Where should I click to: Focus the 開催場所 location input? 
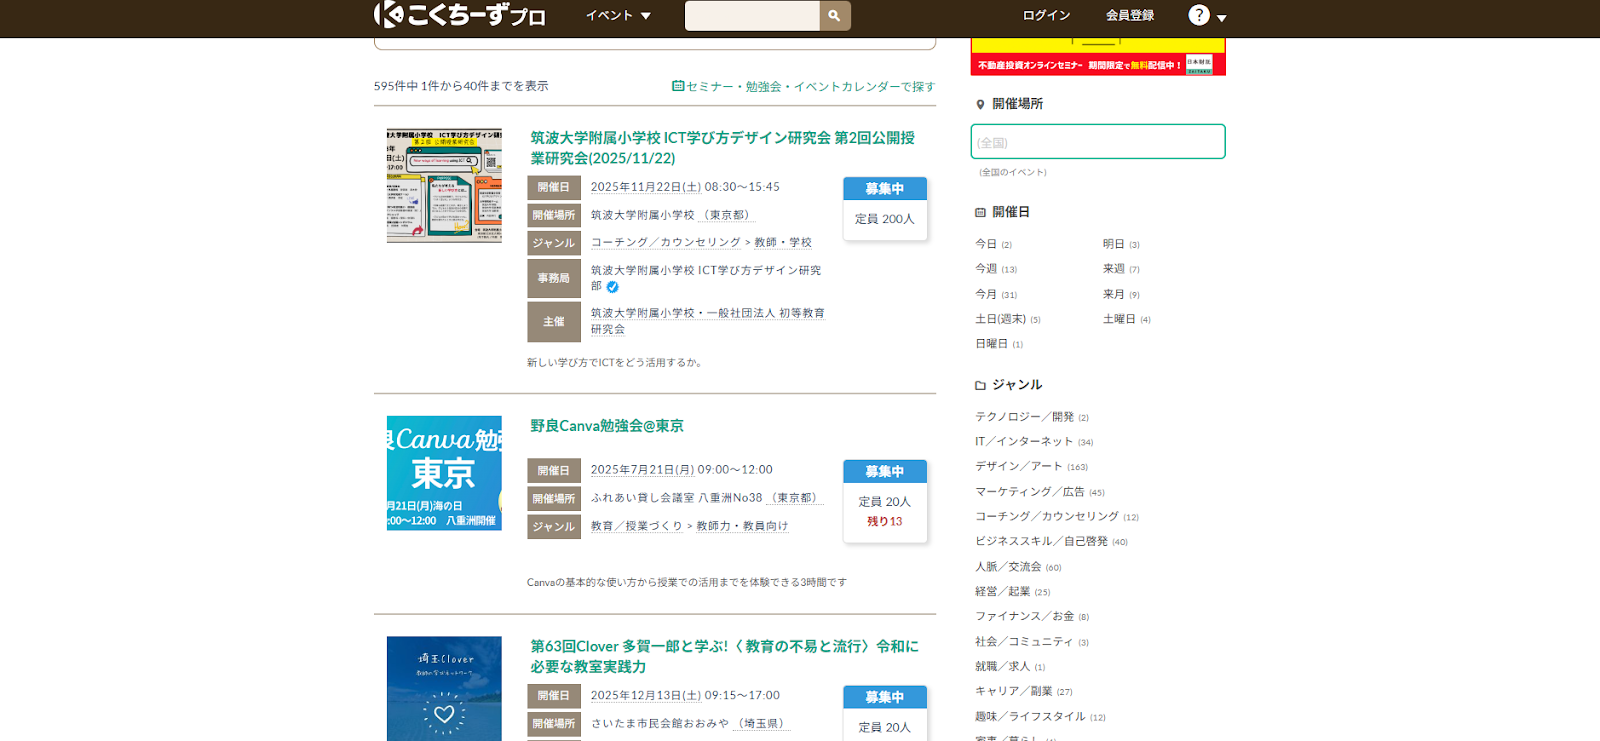coord(1098,141)
